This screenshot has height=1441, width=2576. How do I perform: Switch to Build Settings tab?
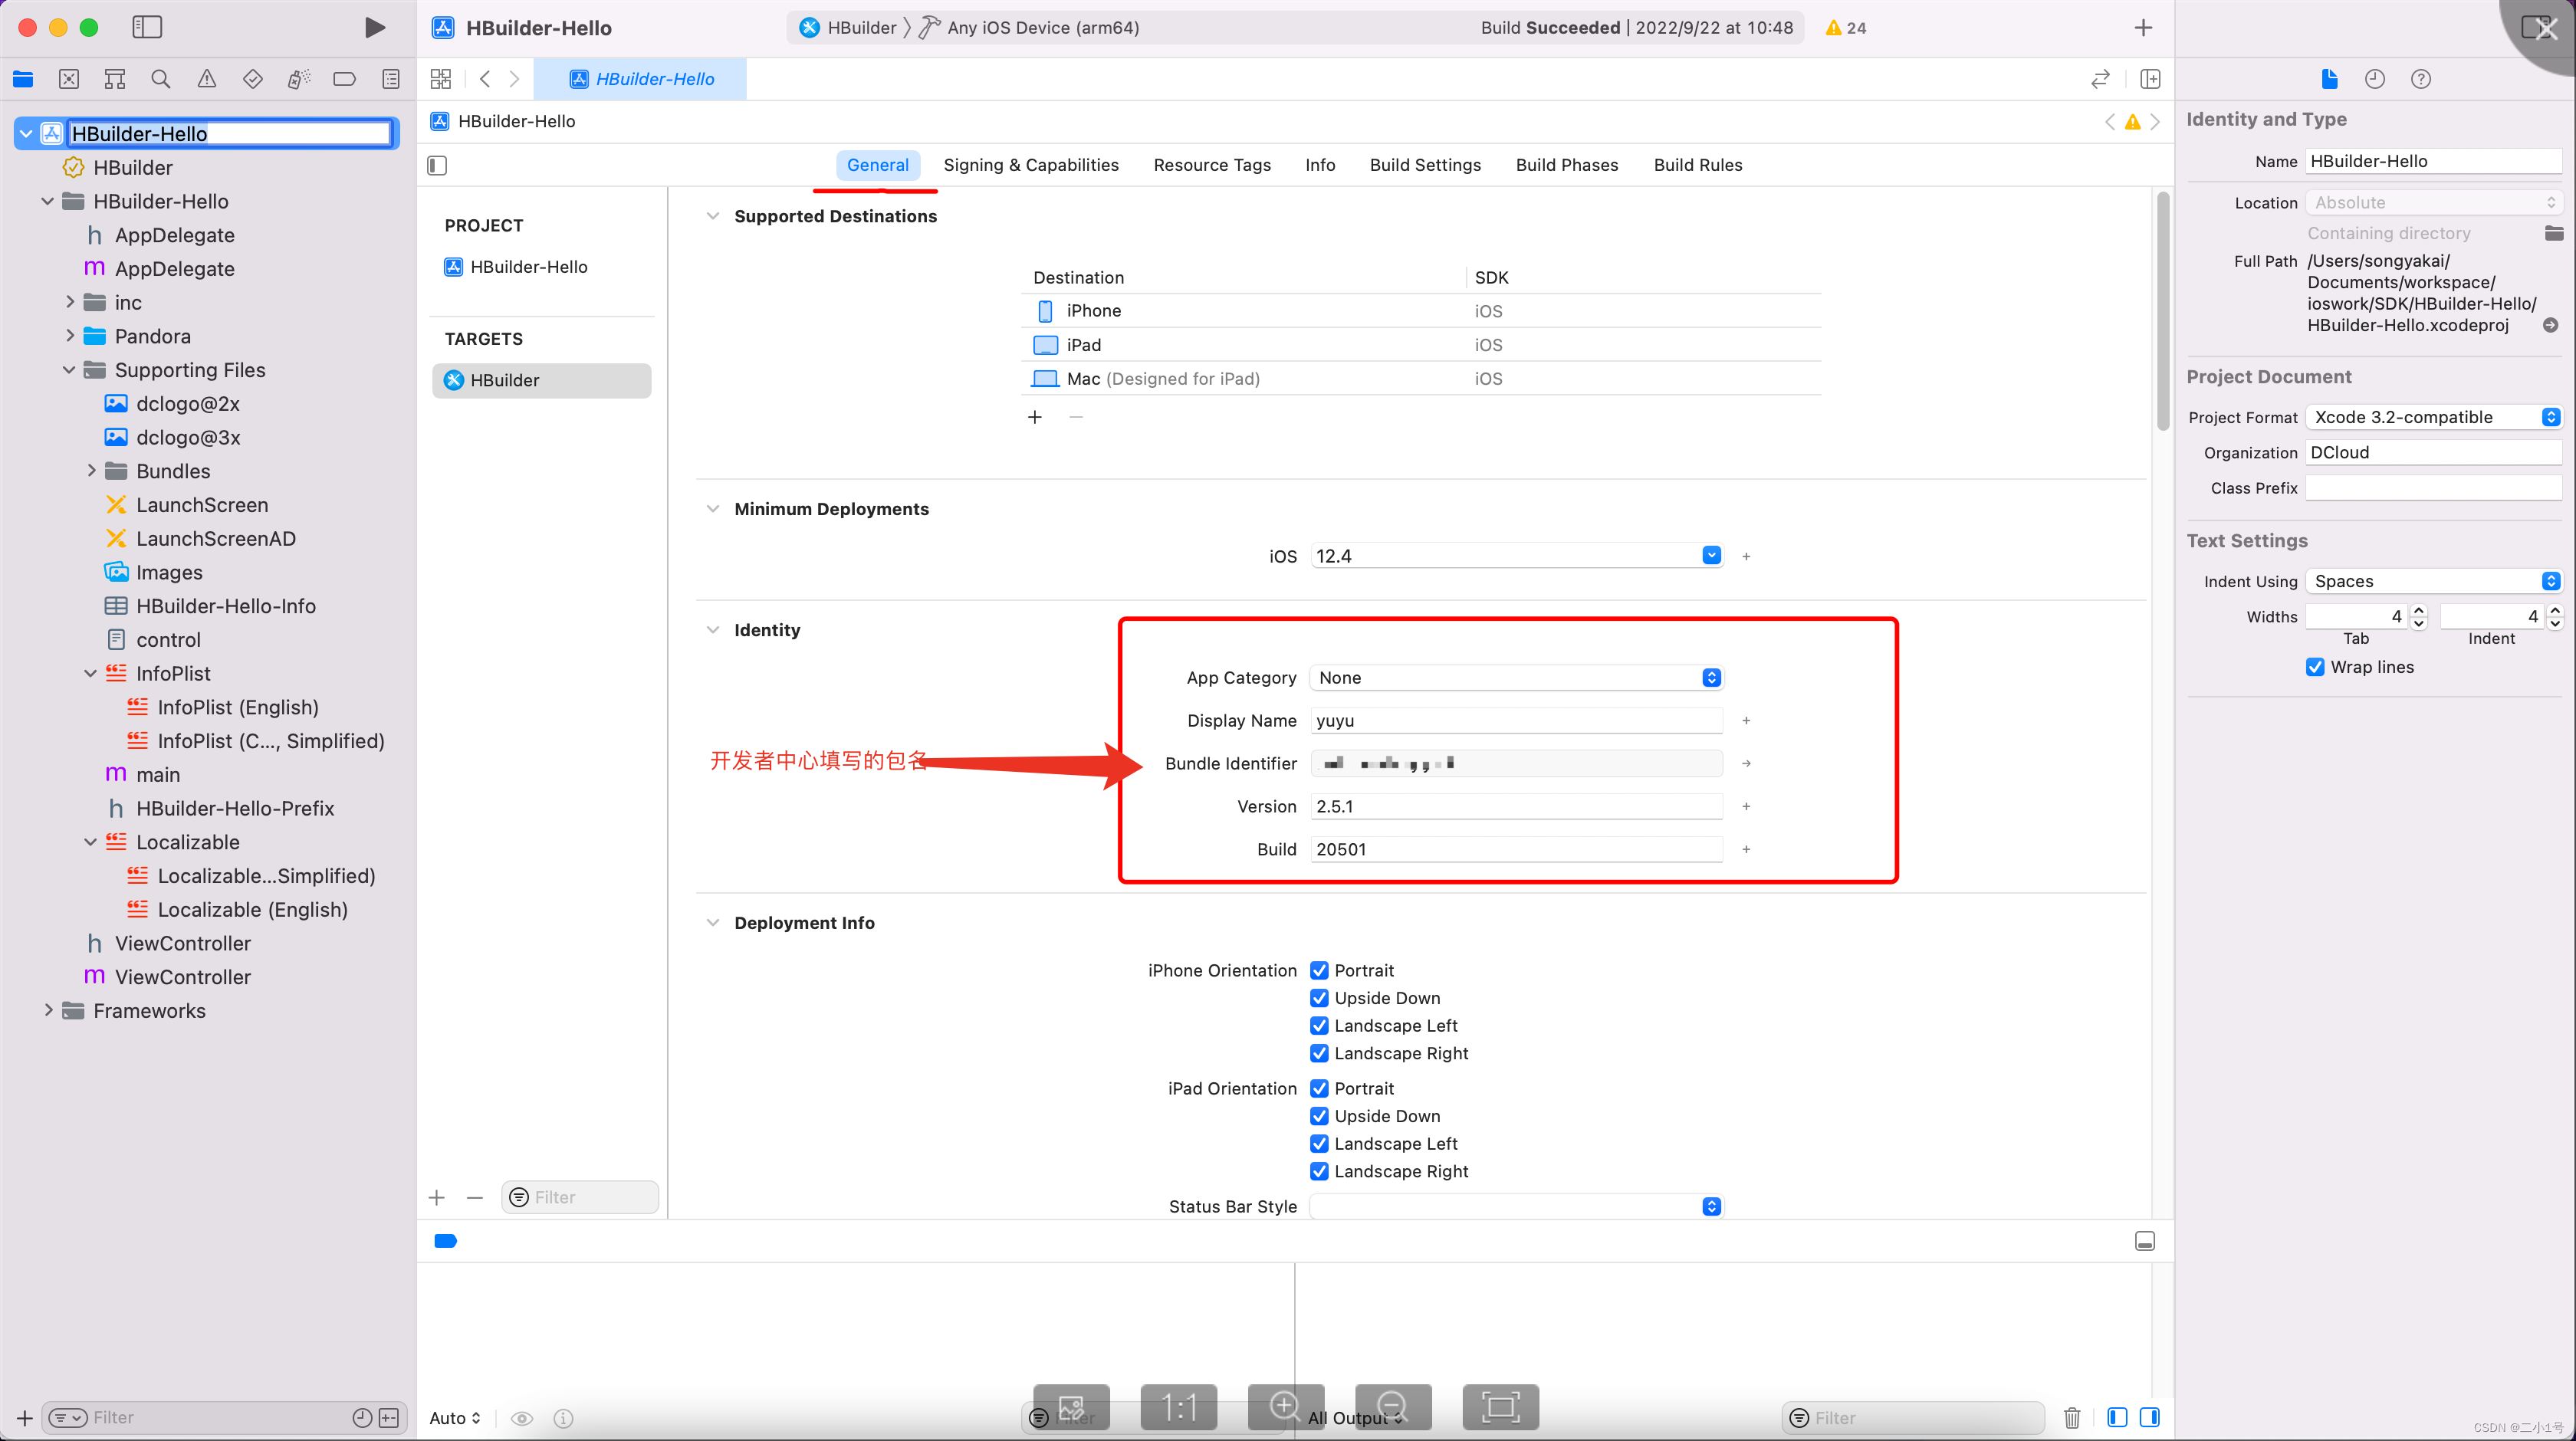(x=1425, y=165)
